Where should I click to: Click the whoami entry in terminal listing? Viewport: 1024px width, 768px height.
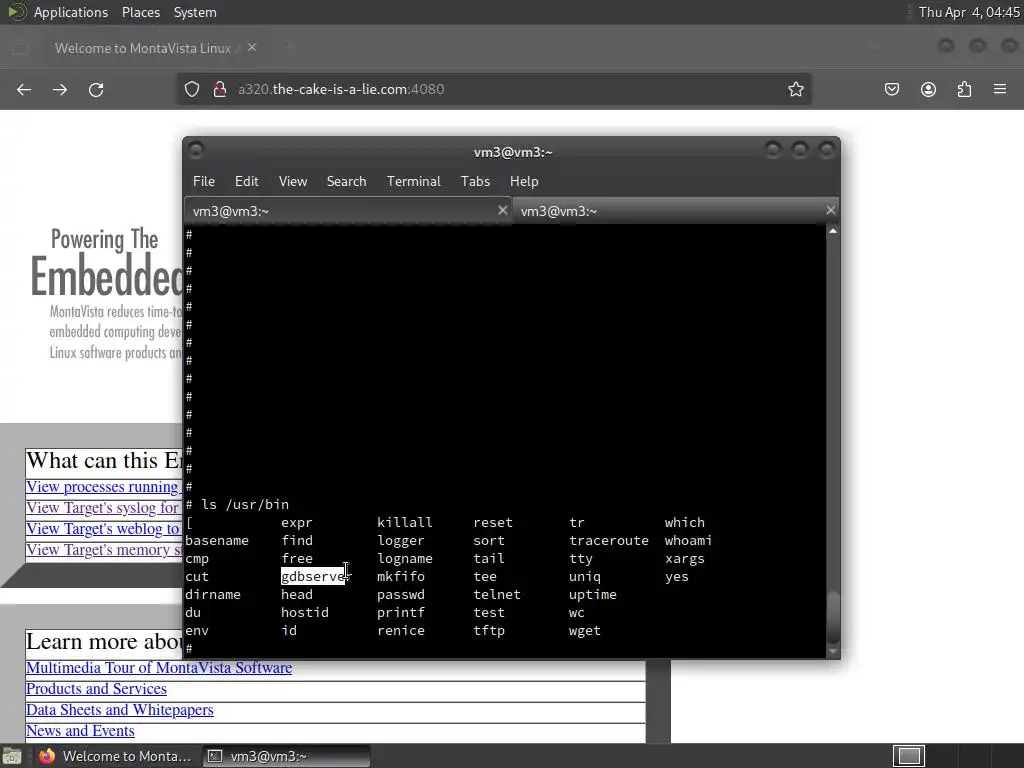point(688,541)
